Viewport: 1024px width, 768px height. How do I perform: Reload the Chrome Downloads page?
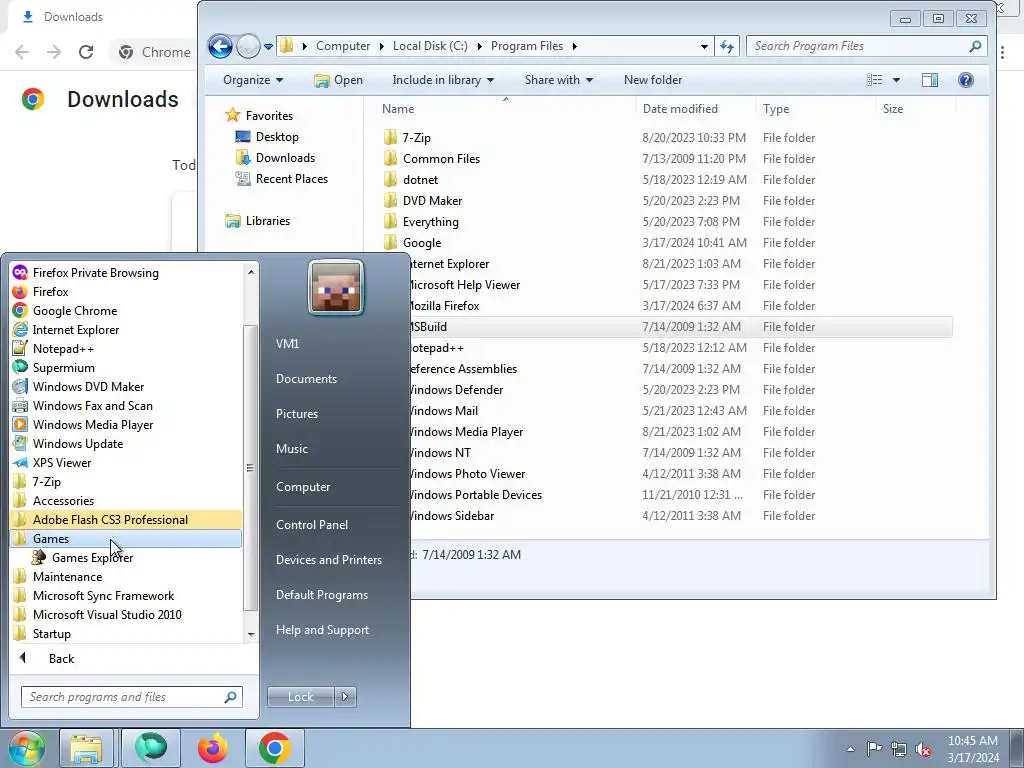[86, 52]
